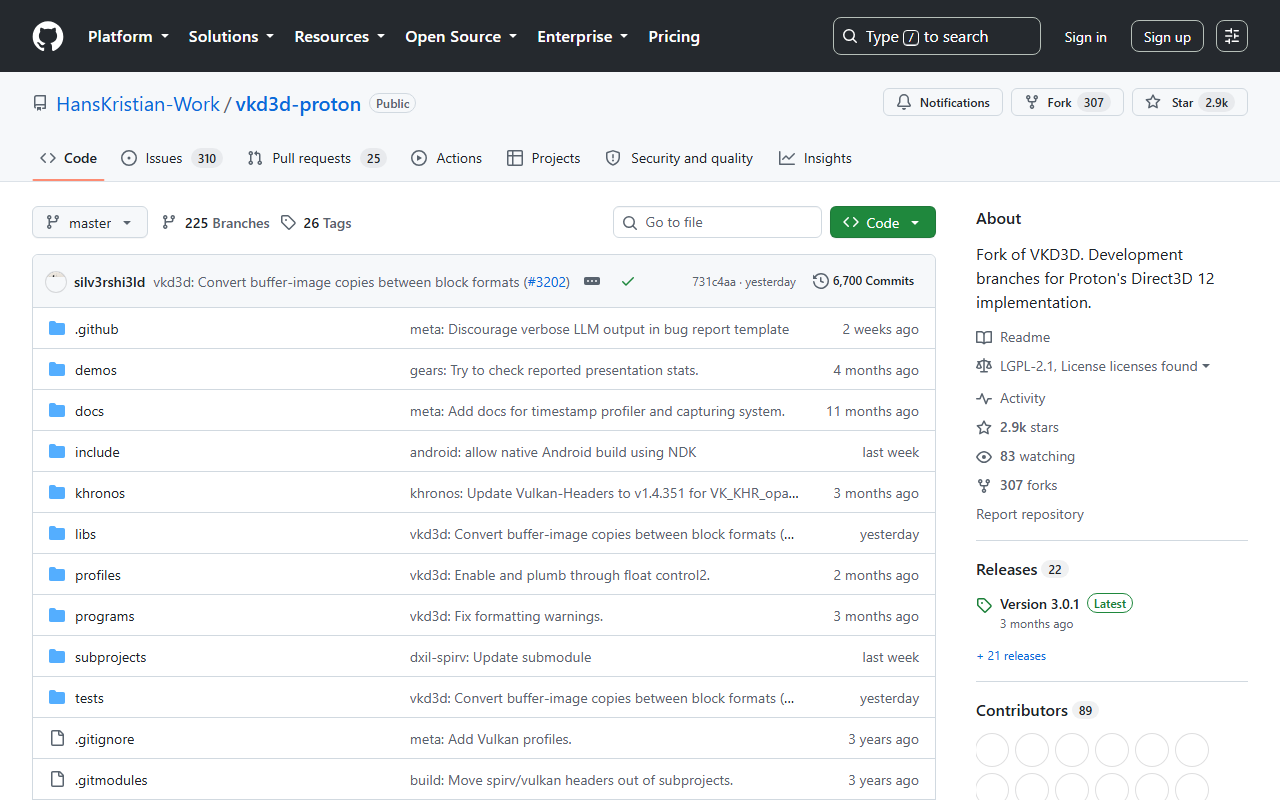Switch to the Actions tab
1280x800 pixels.
[446, 158]
